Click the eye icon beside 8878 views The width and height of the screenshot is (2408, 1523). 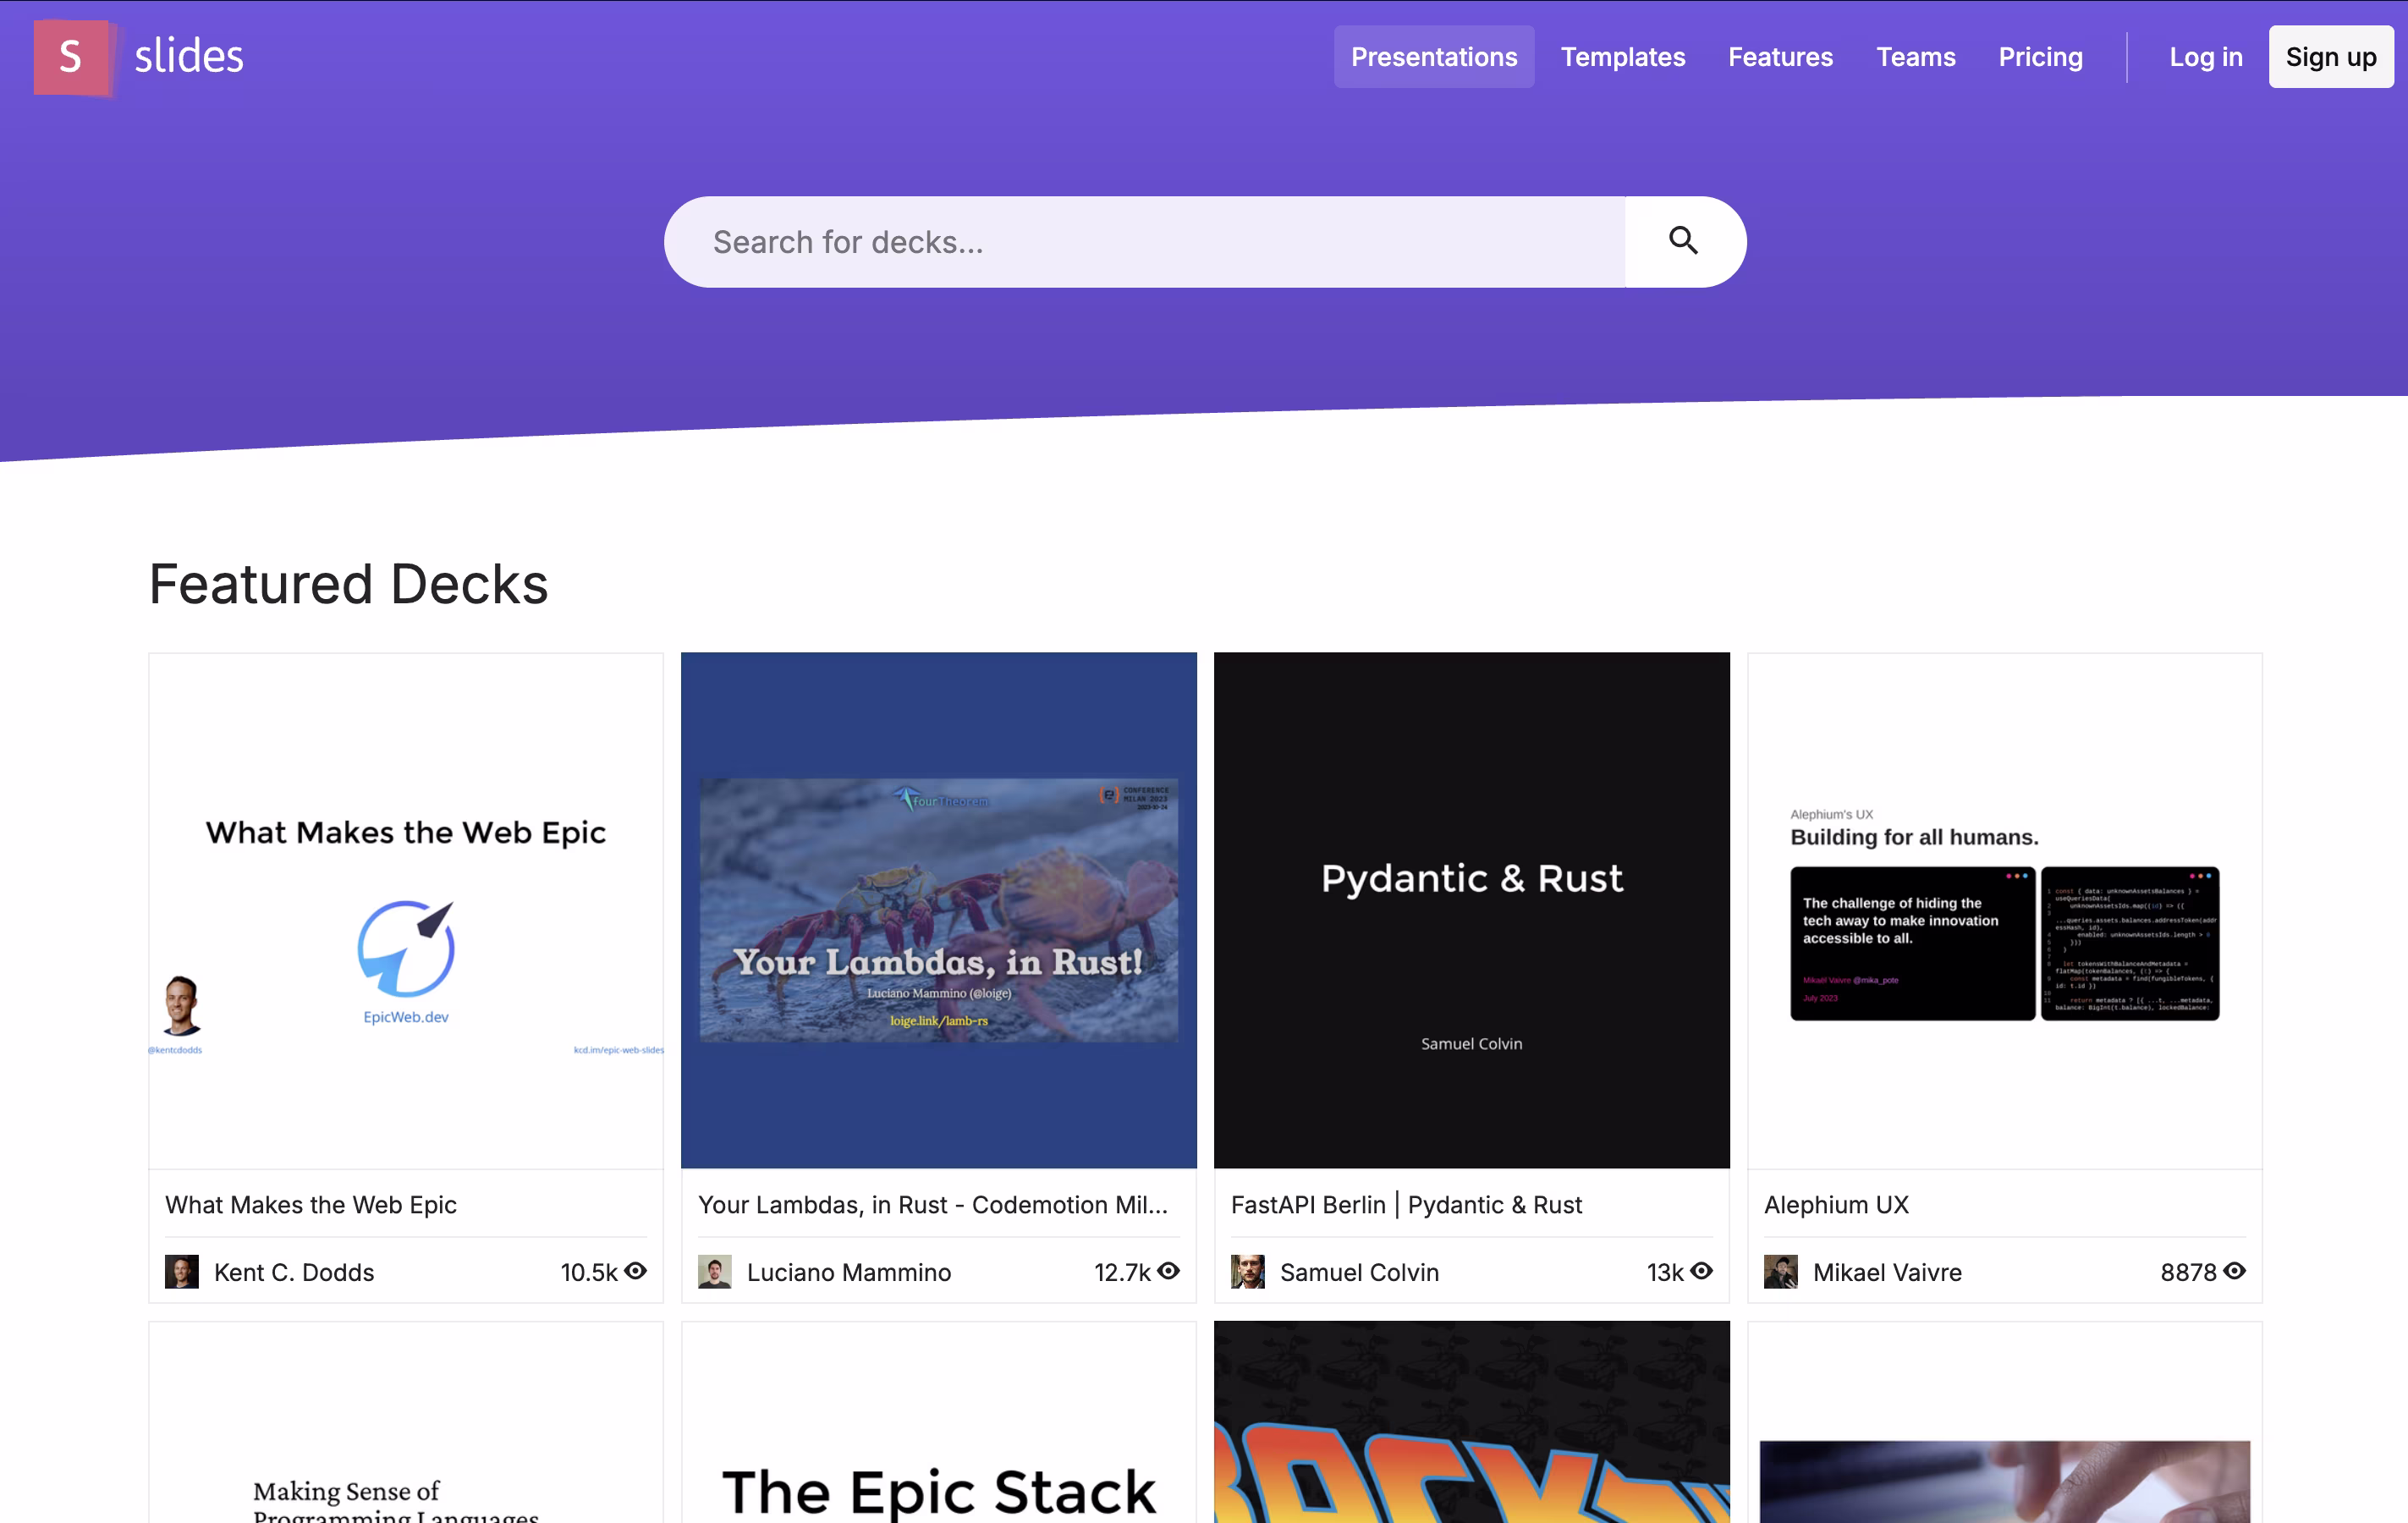click(2235, 1271)
